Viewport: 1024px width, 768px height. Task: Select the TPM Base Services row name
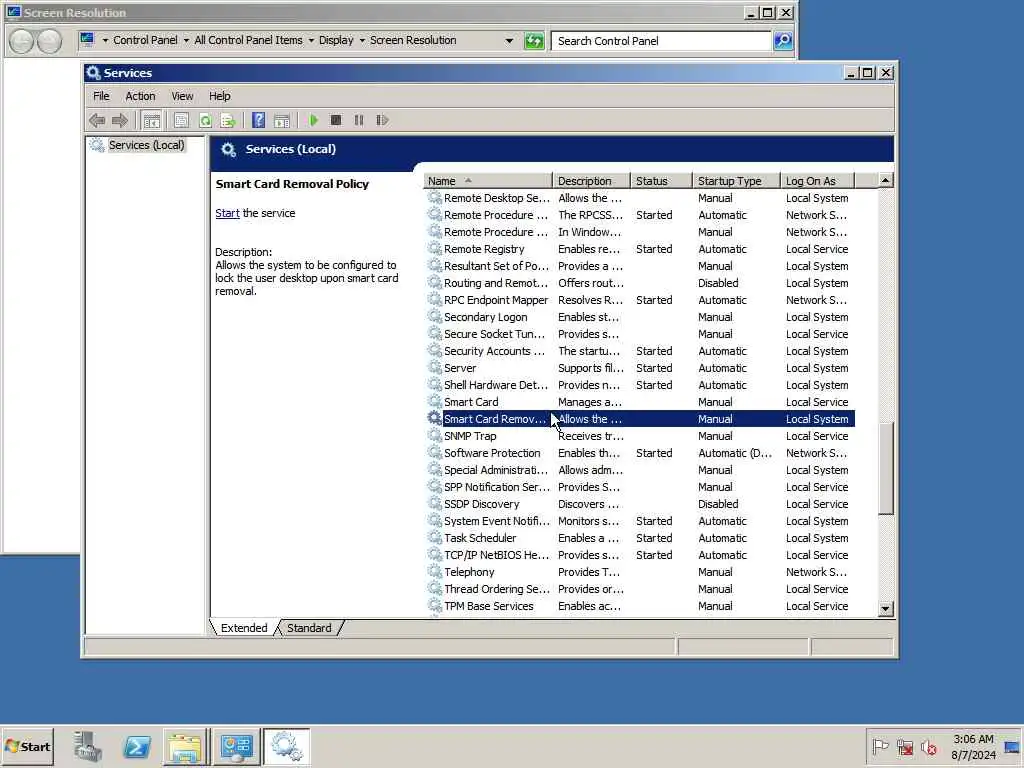(x=488, y=605)
